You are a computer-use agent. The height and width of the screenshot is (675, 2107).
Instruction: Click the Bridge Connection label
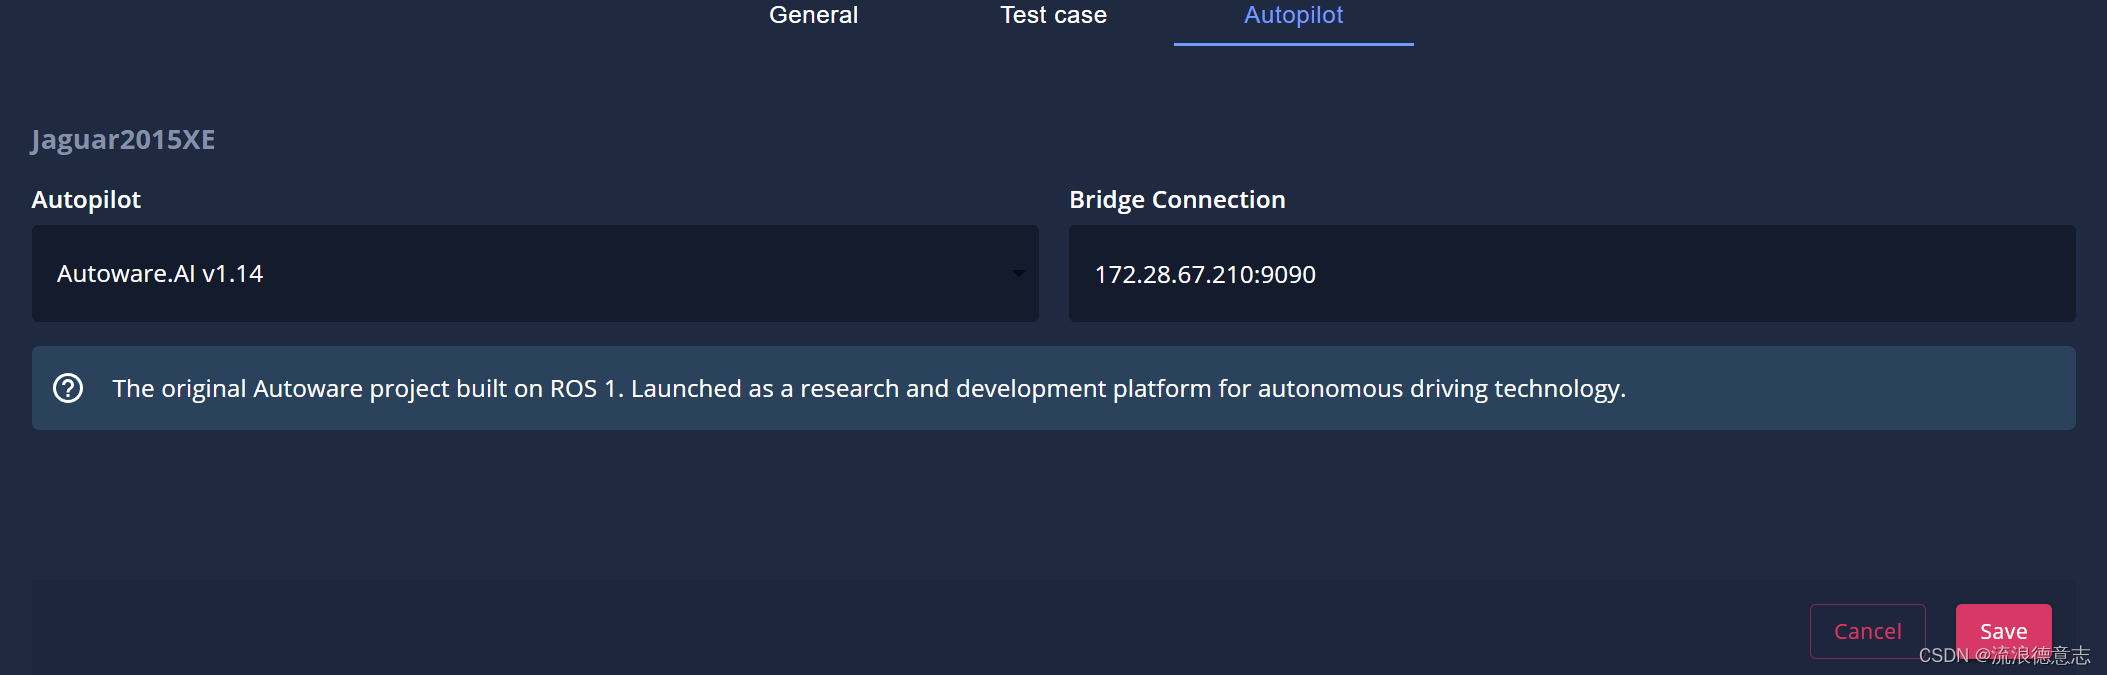tap(1177, 200)
